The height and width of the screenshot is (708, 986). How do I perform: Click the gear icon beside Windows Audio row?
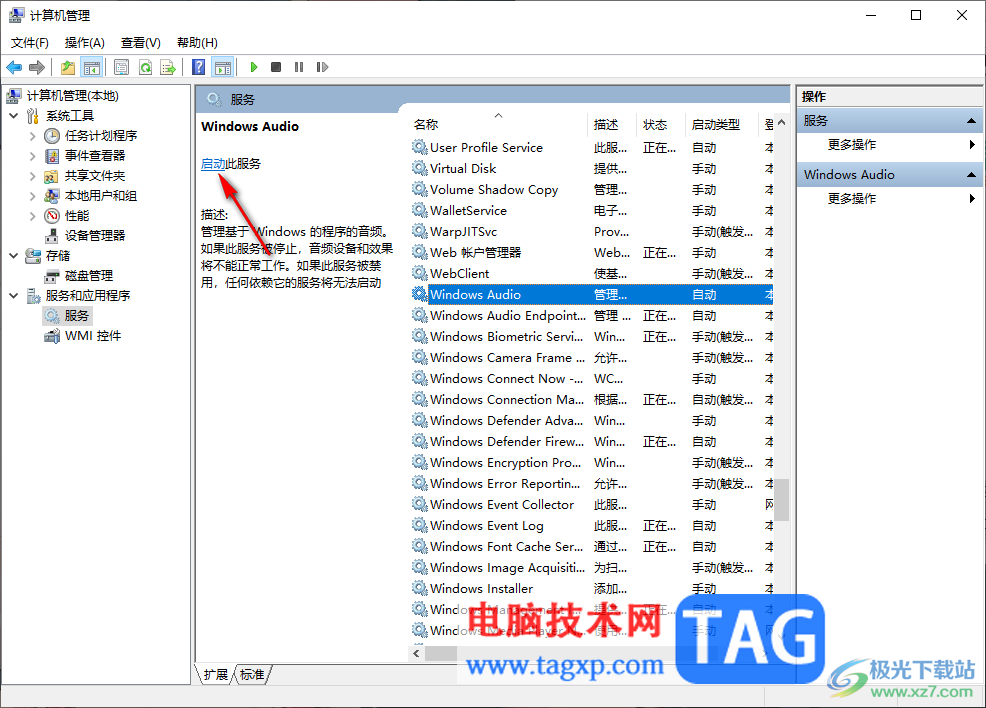point(419,294)
